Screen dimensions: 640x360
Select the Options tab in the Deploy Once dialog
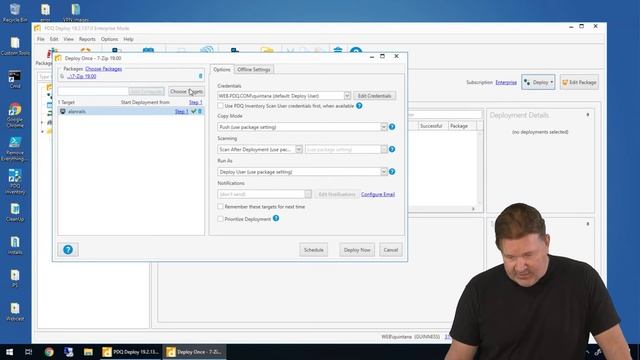coord(222,69)
